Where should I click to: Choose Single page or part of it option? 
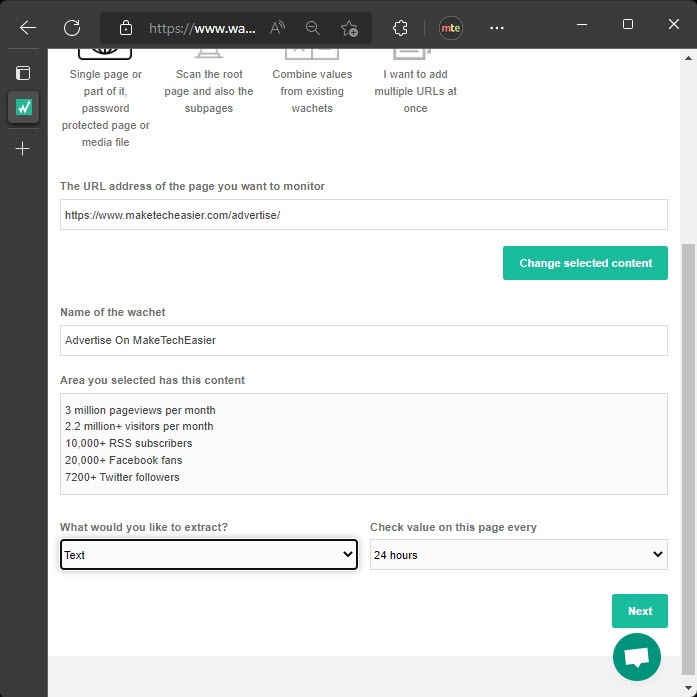105,100
